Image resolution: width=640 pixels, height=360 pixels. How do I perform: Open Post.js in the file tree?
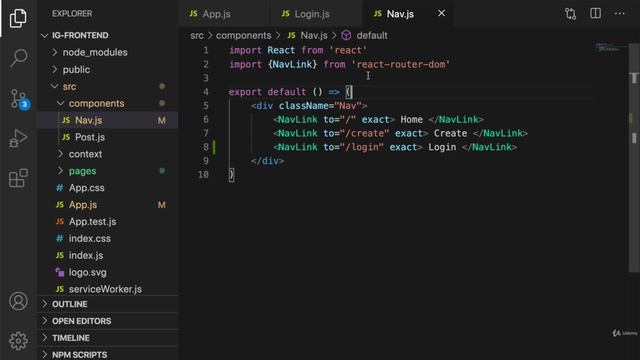coord(108,137)
